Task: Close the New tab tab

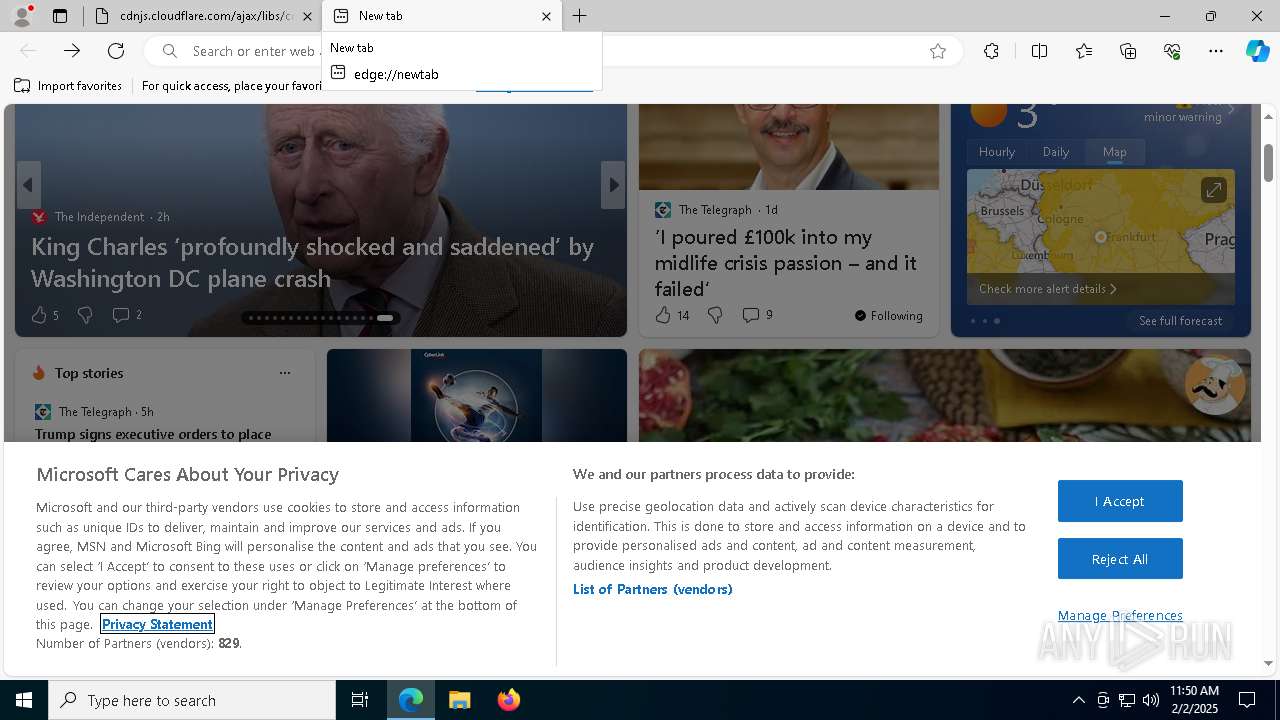Action: point(546,16)
